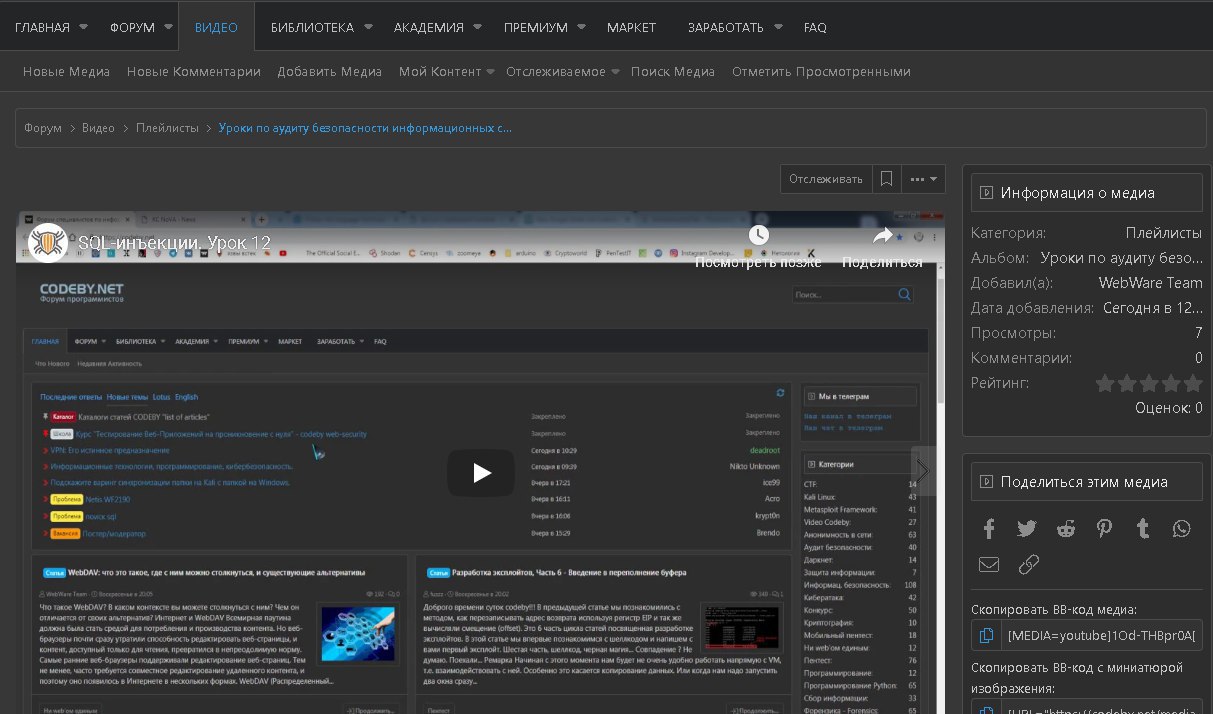This screenshot has height=714, width=1213.
Task: Rate the media five stars
Action: coord(1193,383)
